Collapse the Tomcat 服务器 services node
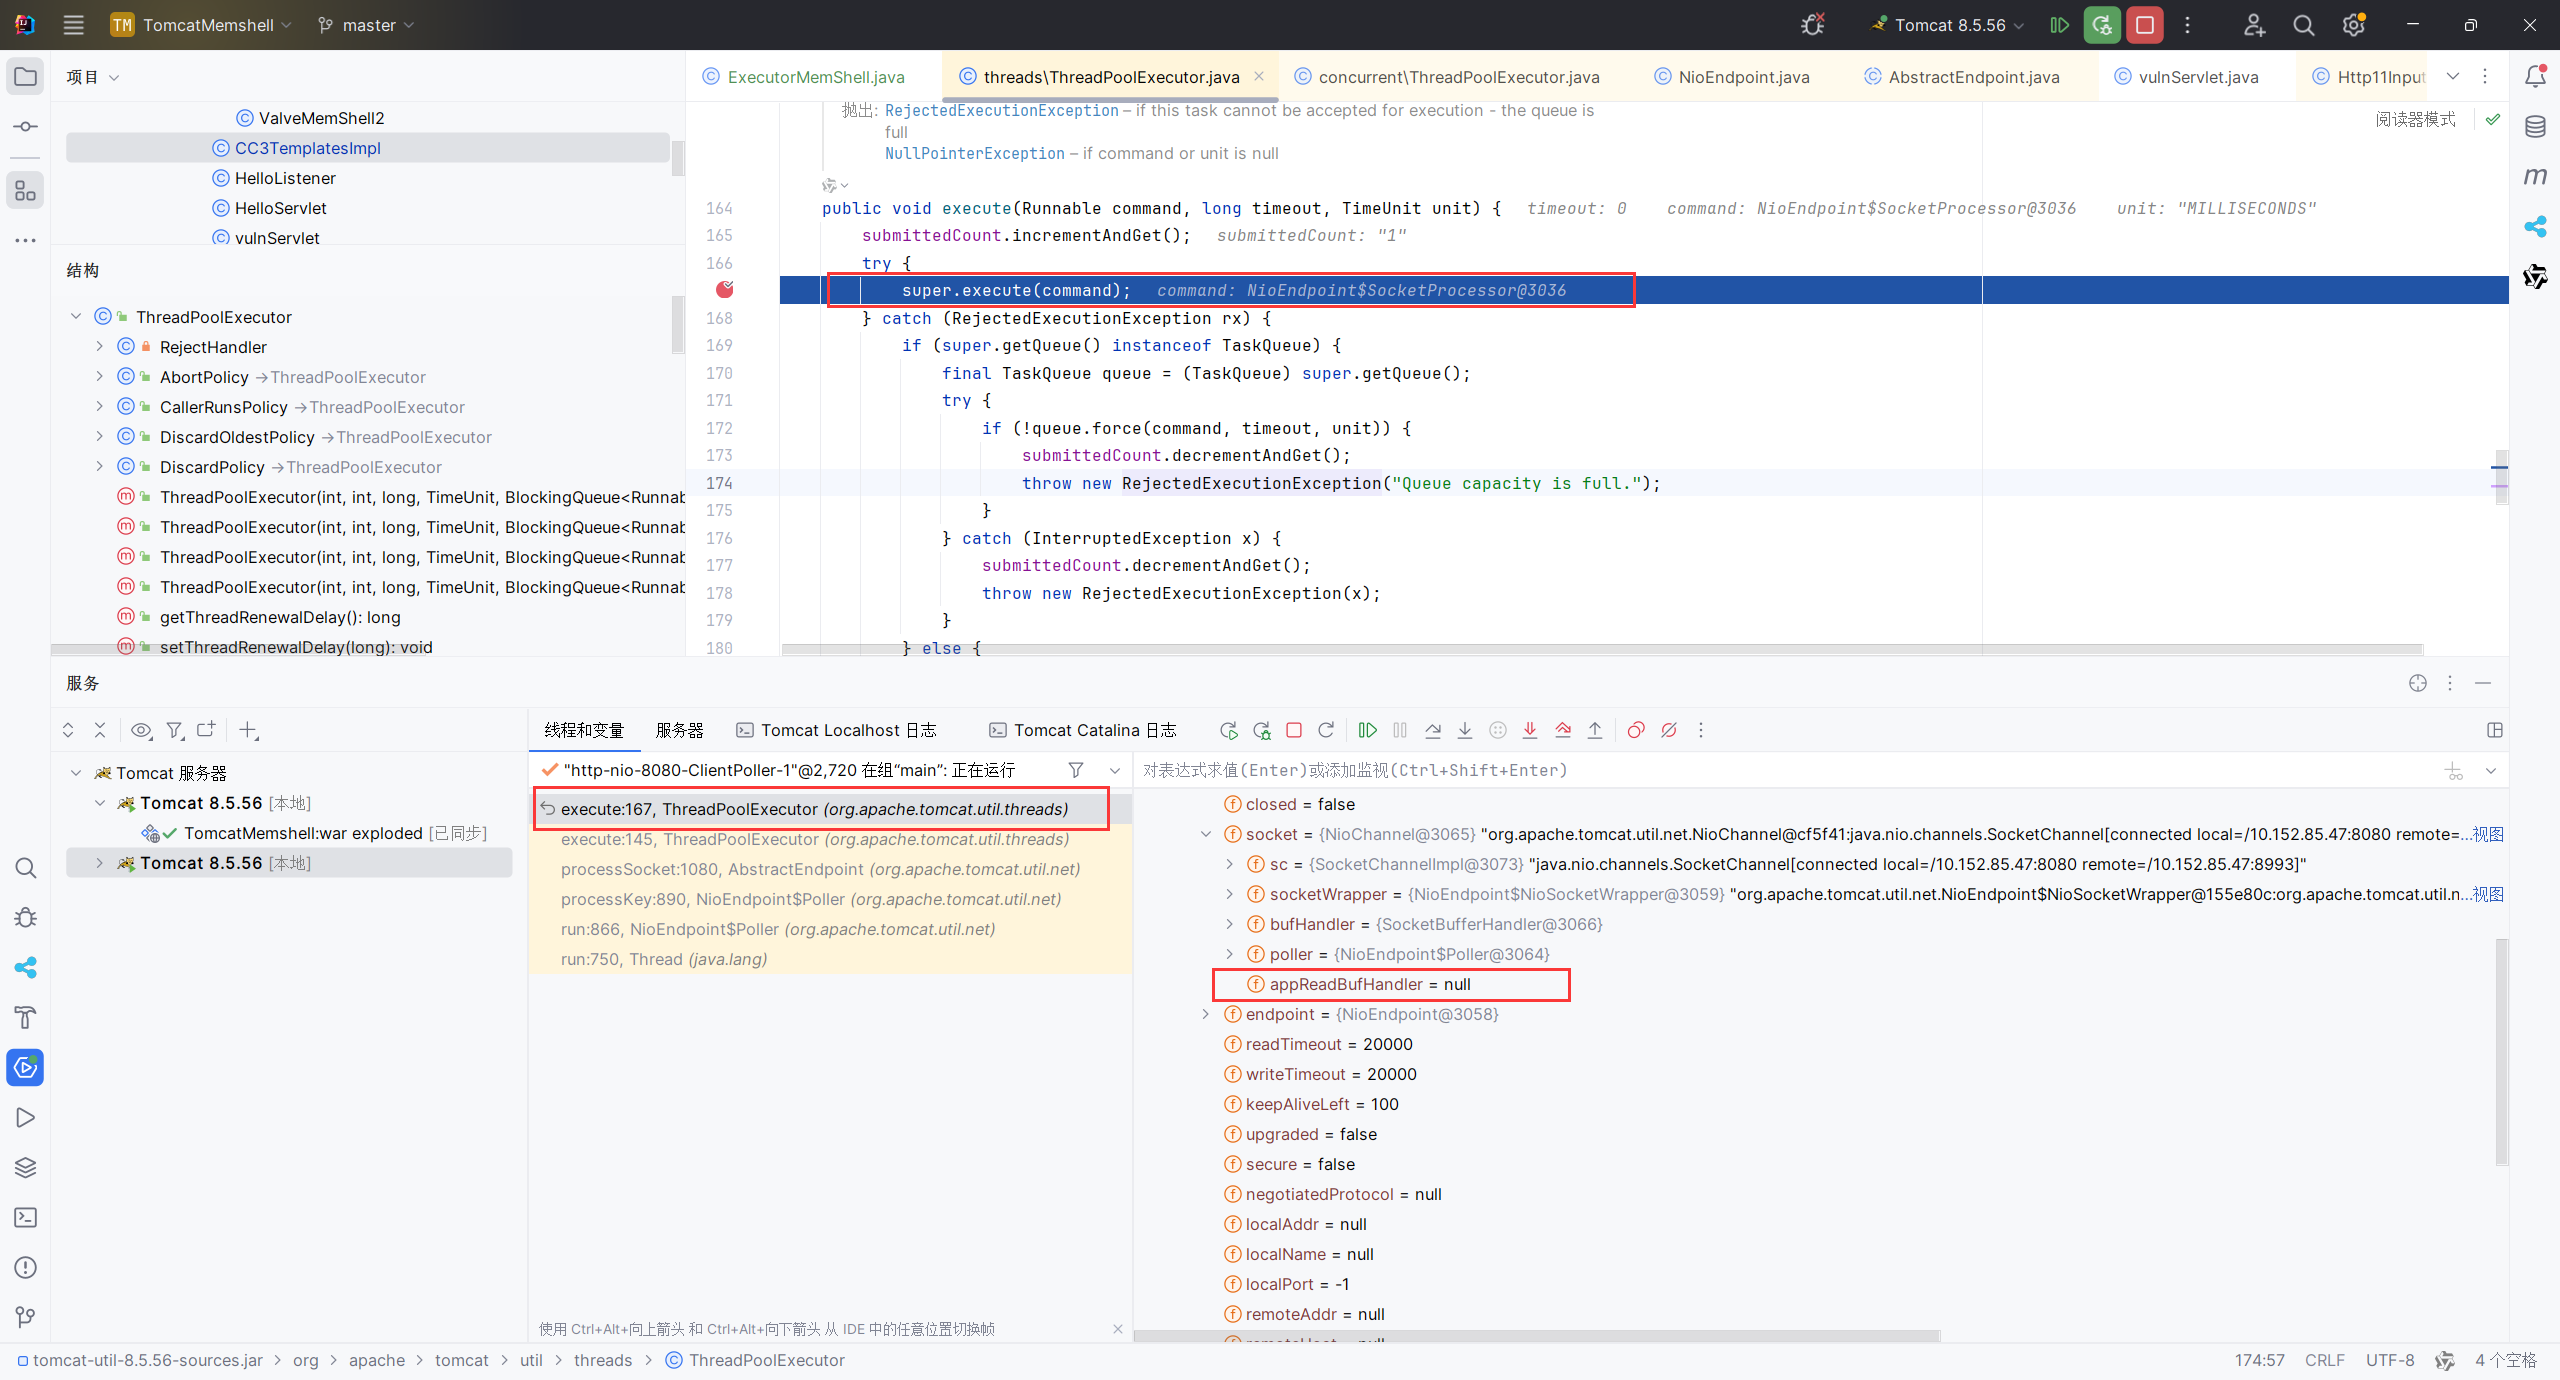 (x=75, y=773)
